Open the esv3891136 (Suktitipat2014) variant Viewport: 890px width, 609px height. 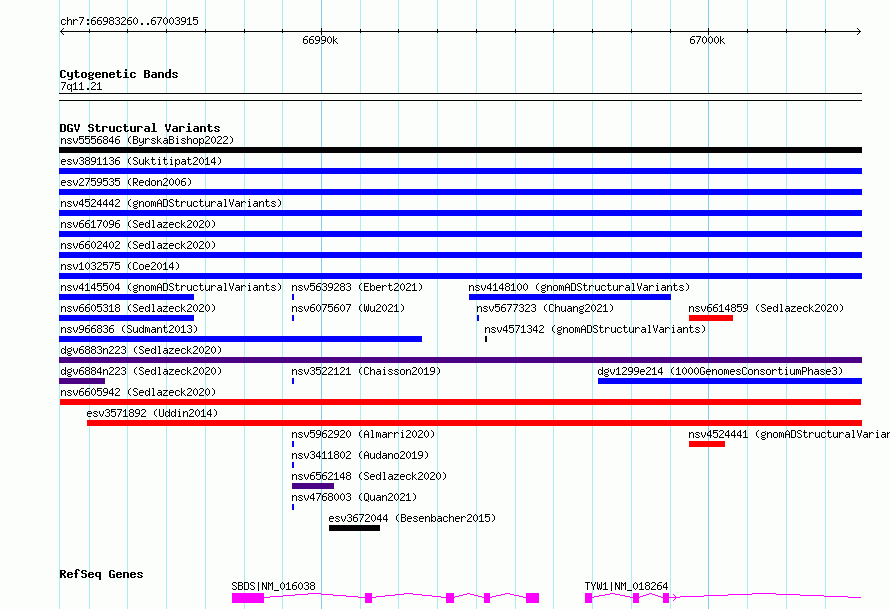click(141, 161)
